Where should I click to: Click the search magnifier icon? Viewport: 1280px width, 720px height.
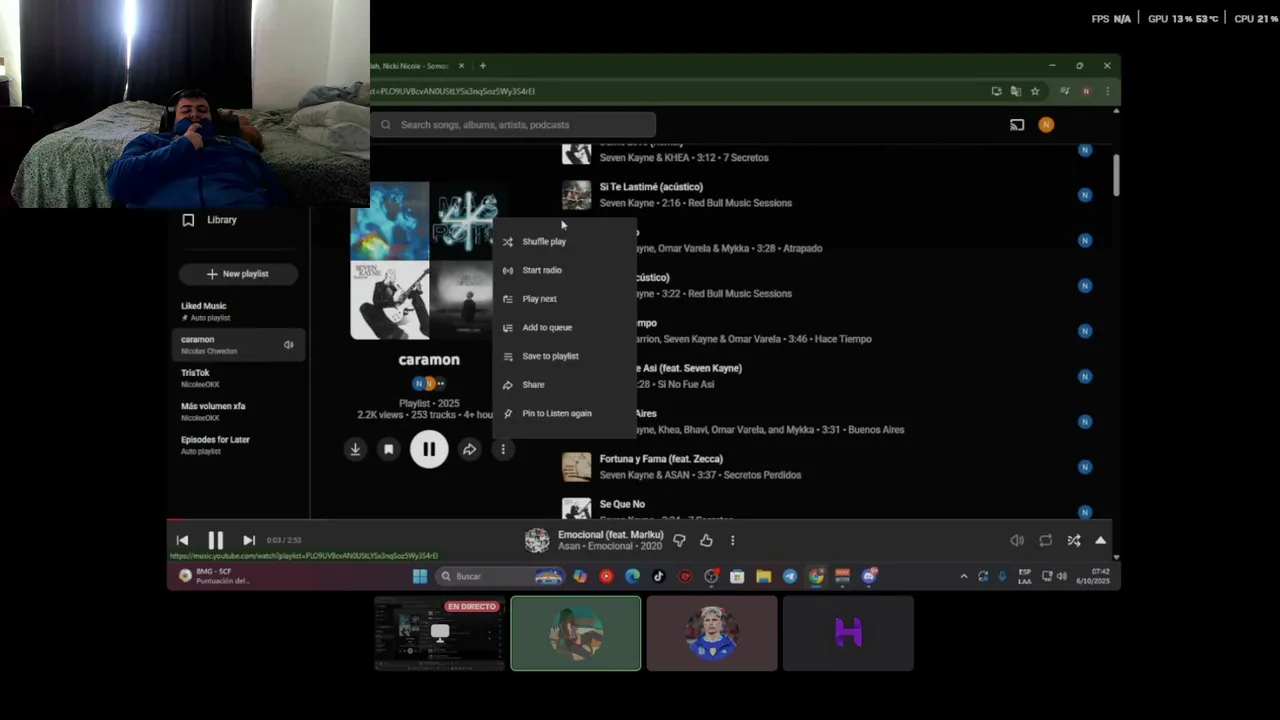386,125
